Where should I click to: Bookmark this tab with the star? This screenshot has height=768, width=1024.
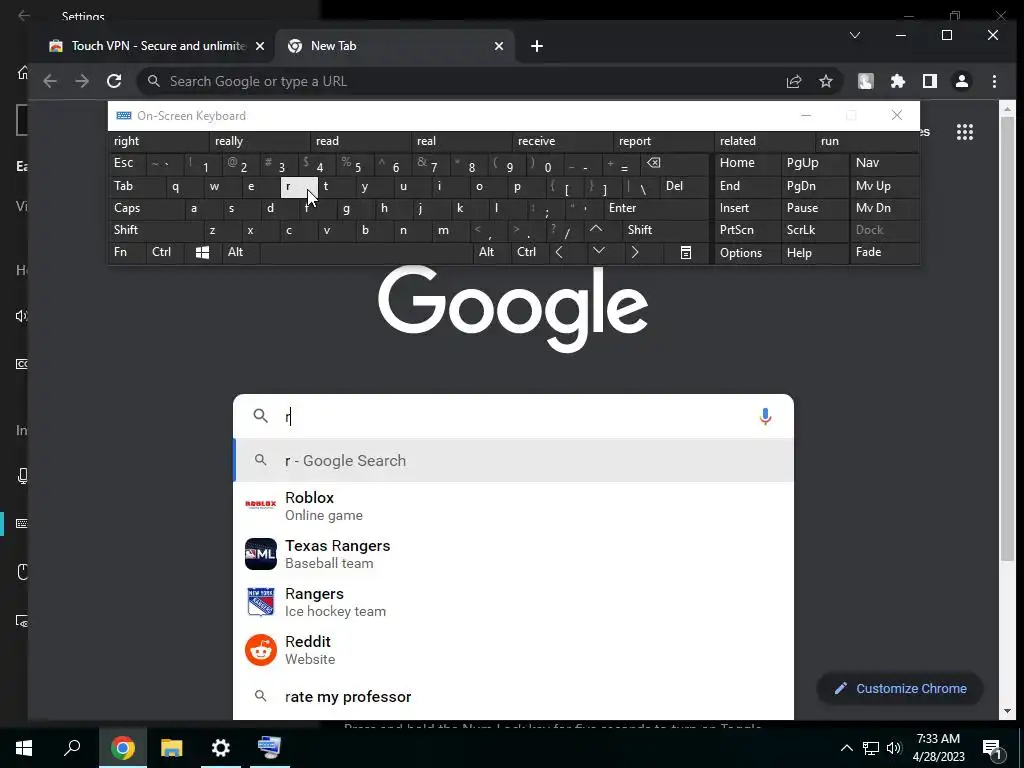[x=826, y=81]
